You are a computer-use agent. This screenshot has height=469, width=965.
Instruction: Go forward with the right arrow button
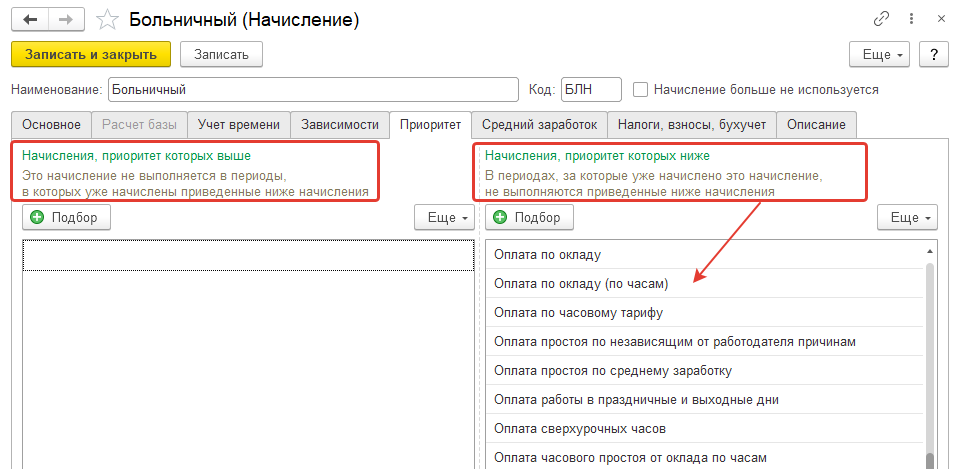pyautogui.click(x=66, y=20)
